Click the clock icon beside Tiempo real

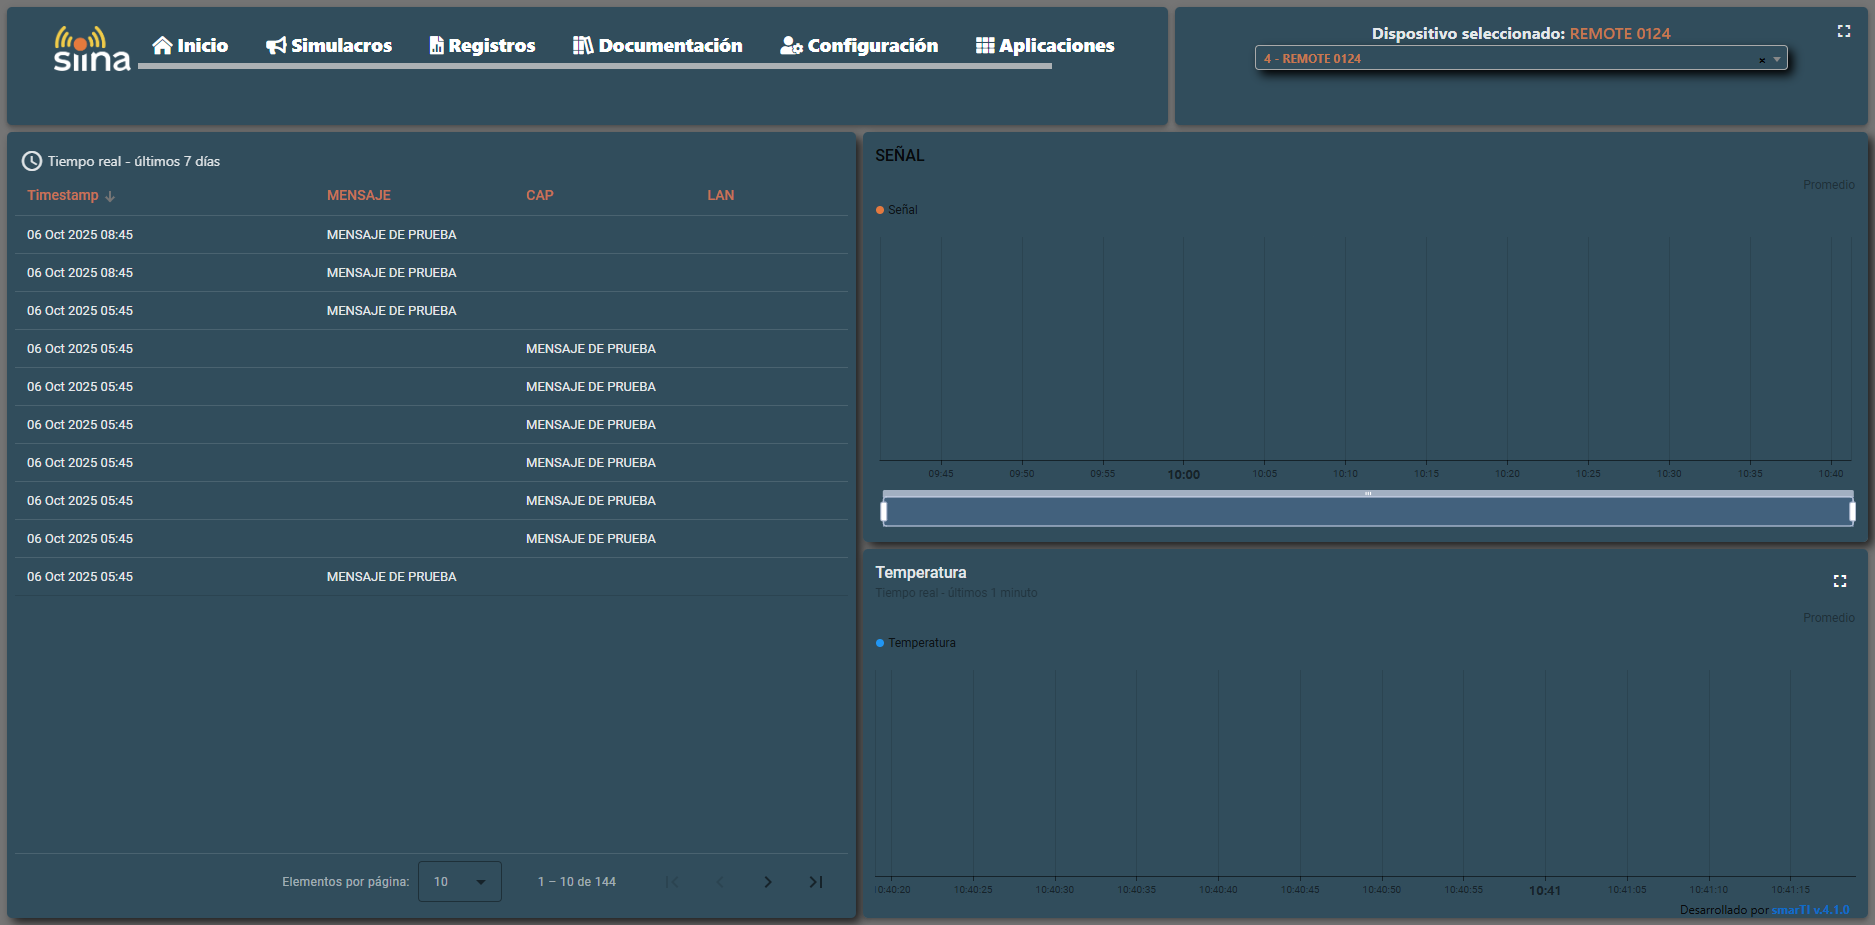pyautogui.click(x=32, y=161)
